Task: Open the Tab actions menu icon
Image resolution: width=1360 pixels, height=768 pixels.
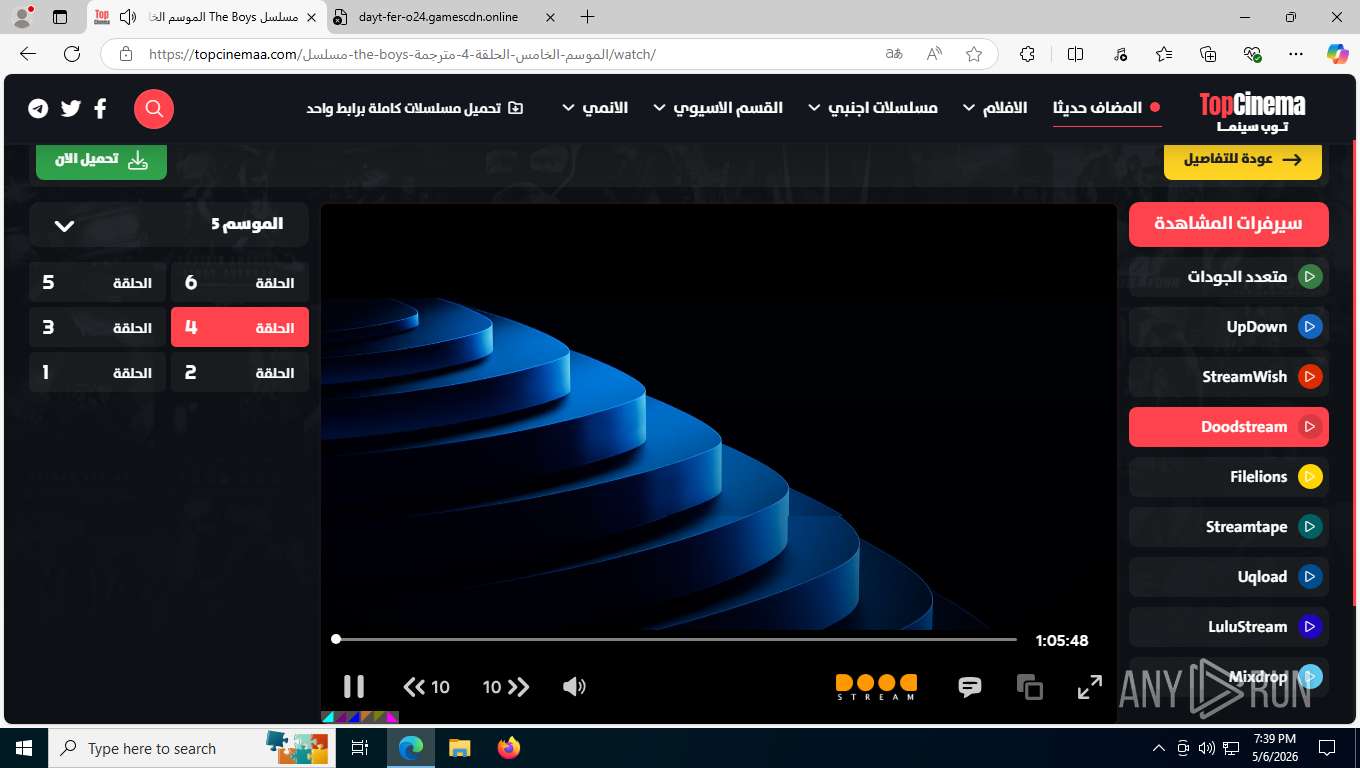Action: [60, 17]
